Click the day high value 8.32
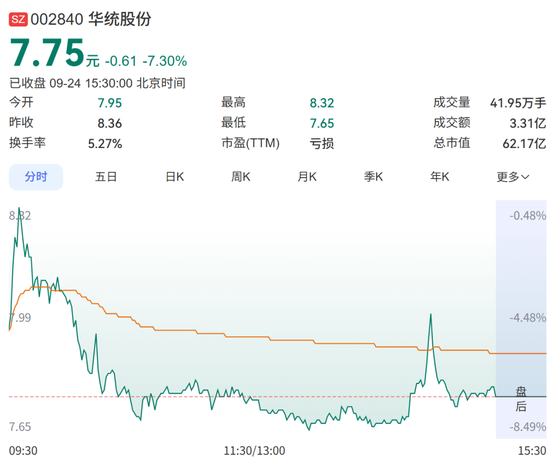This screenshot has width=550, height=464. coord(322,103)
